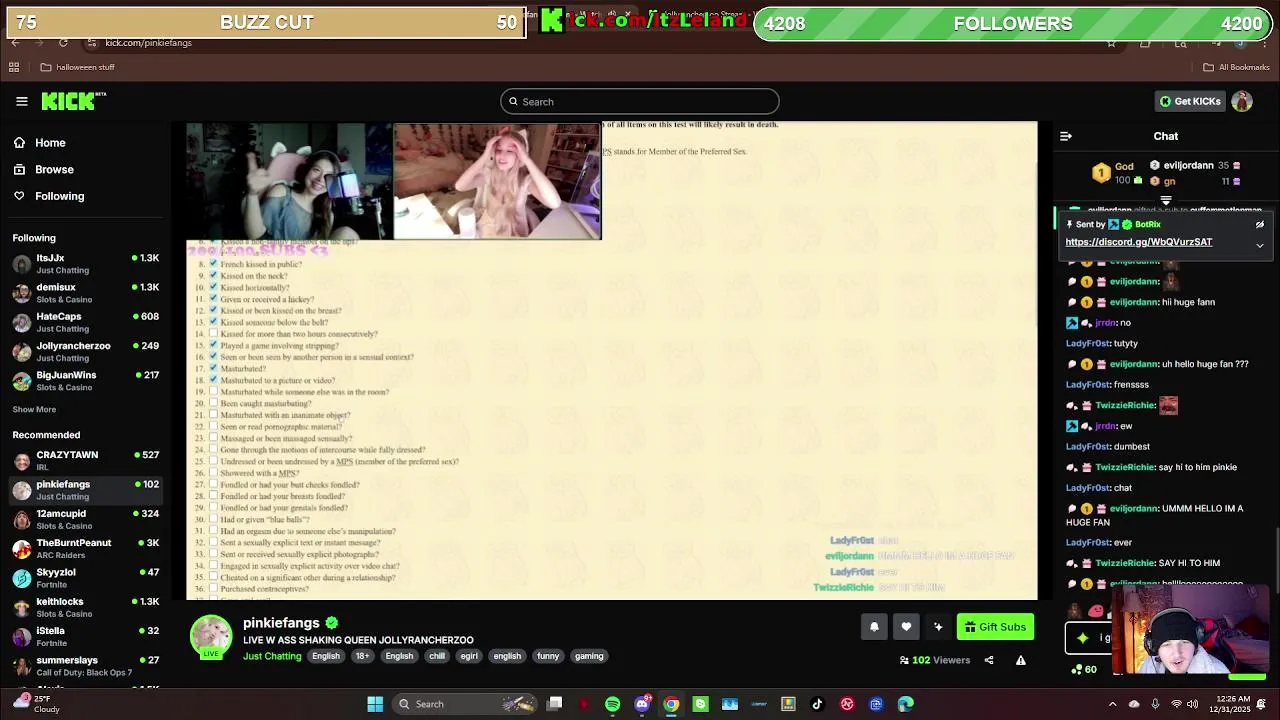
Task: Share the pinkiefangs stream
Action: coord(989,660)
